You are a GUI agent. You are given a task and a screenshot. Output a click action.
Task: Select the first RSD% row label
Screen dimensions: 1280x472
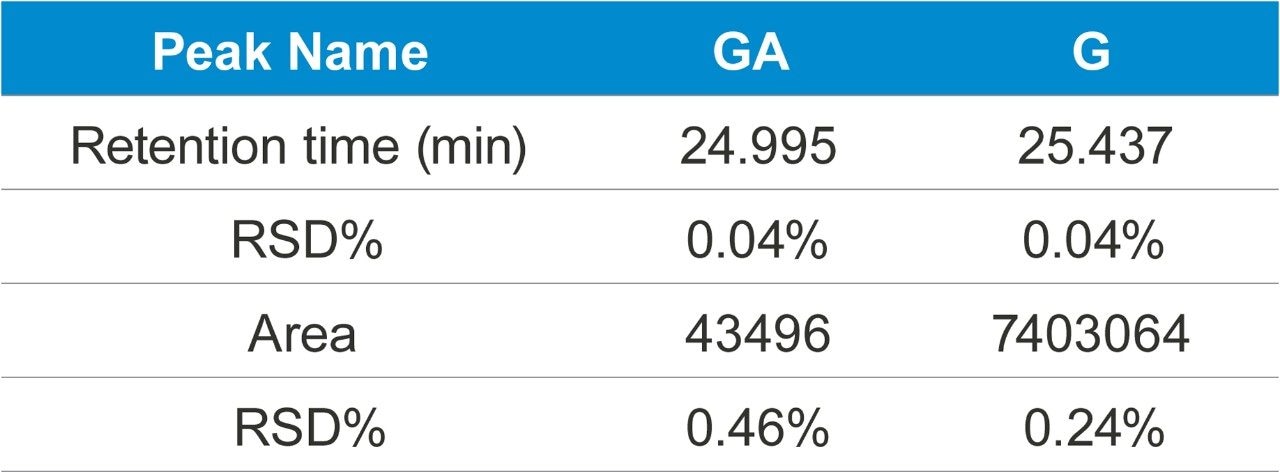pos(307,242)
